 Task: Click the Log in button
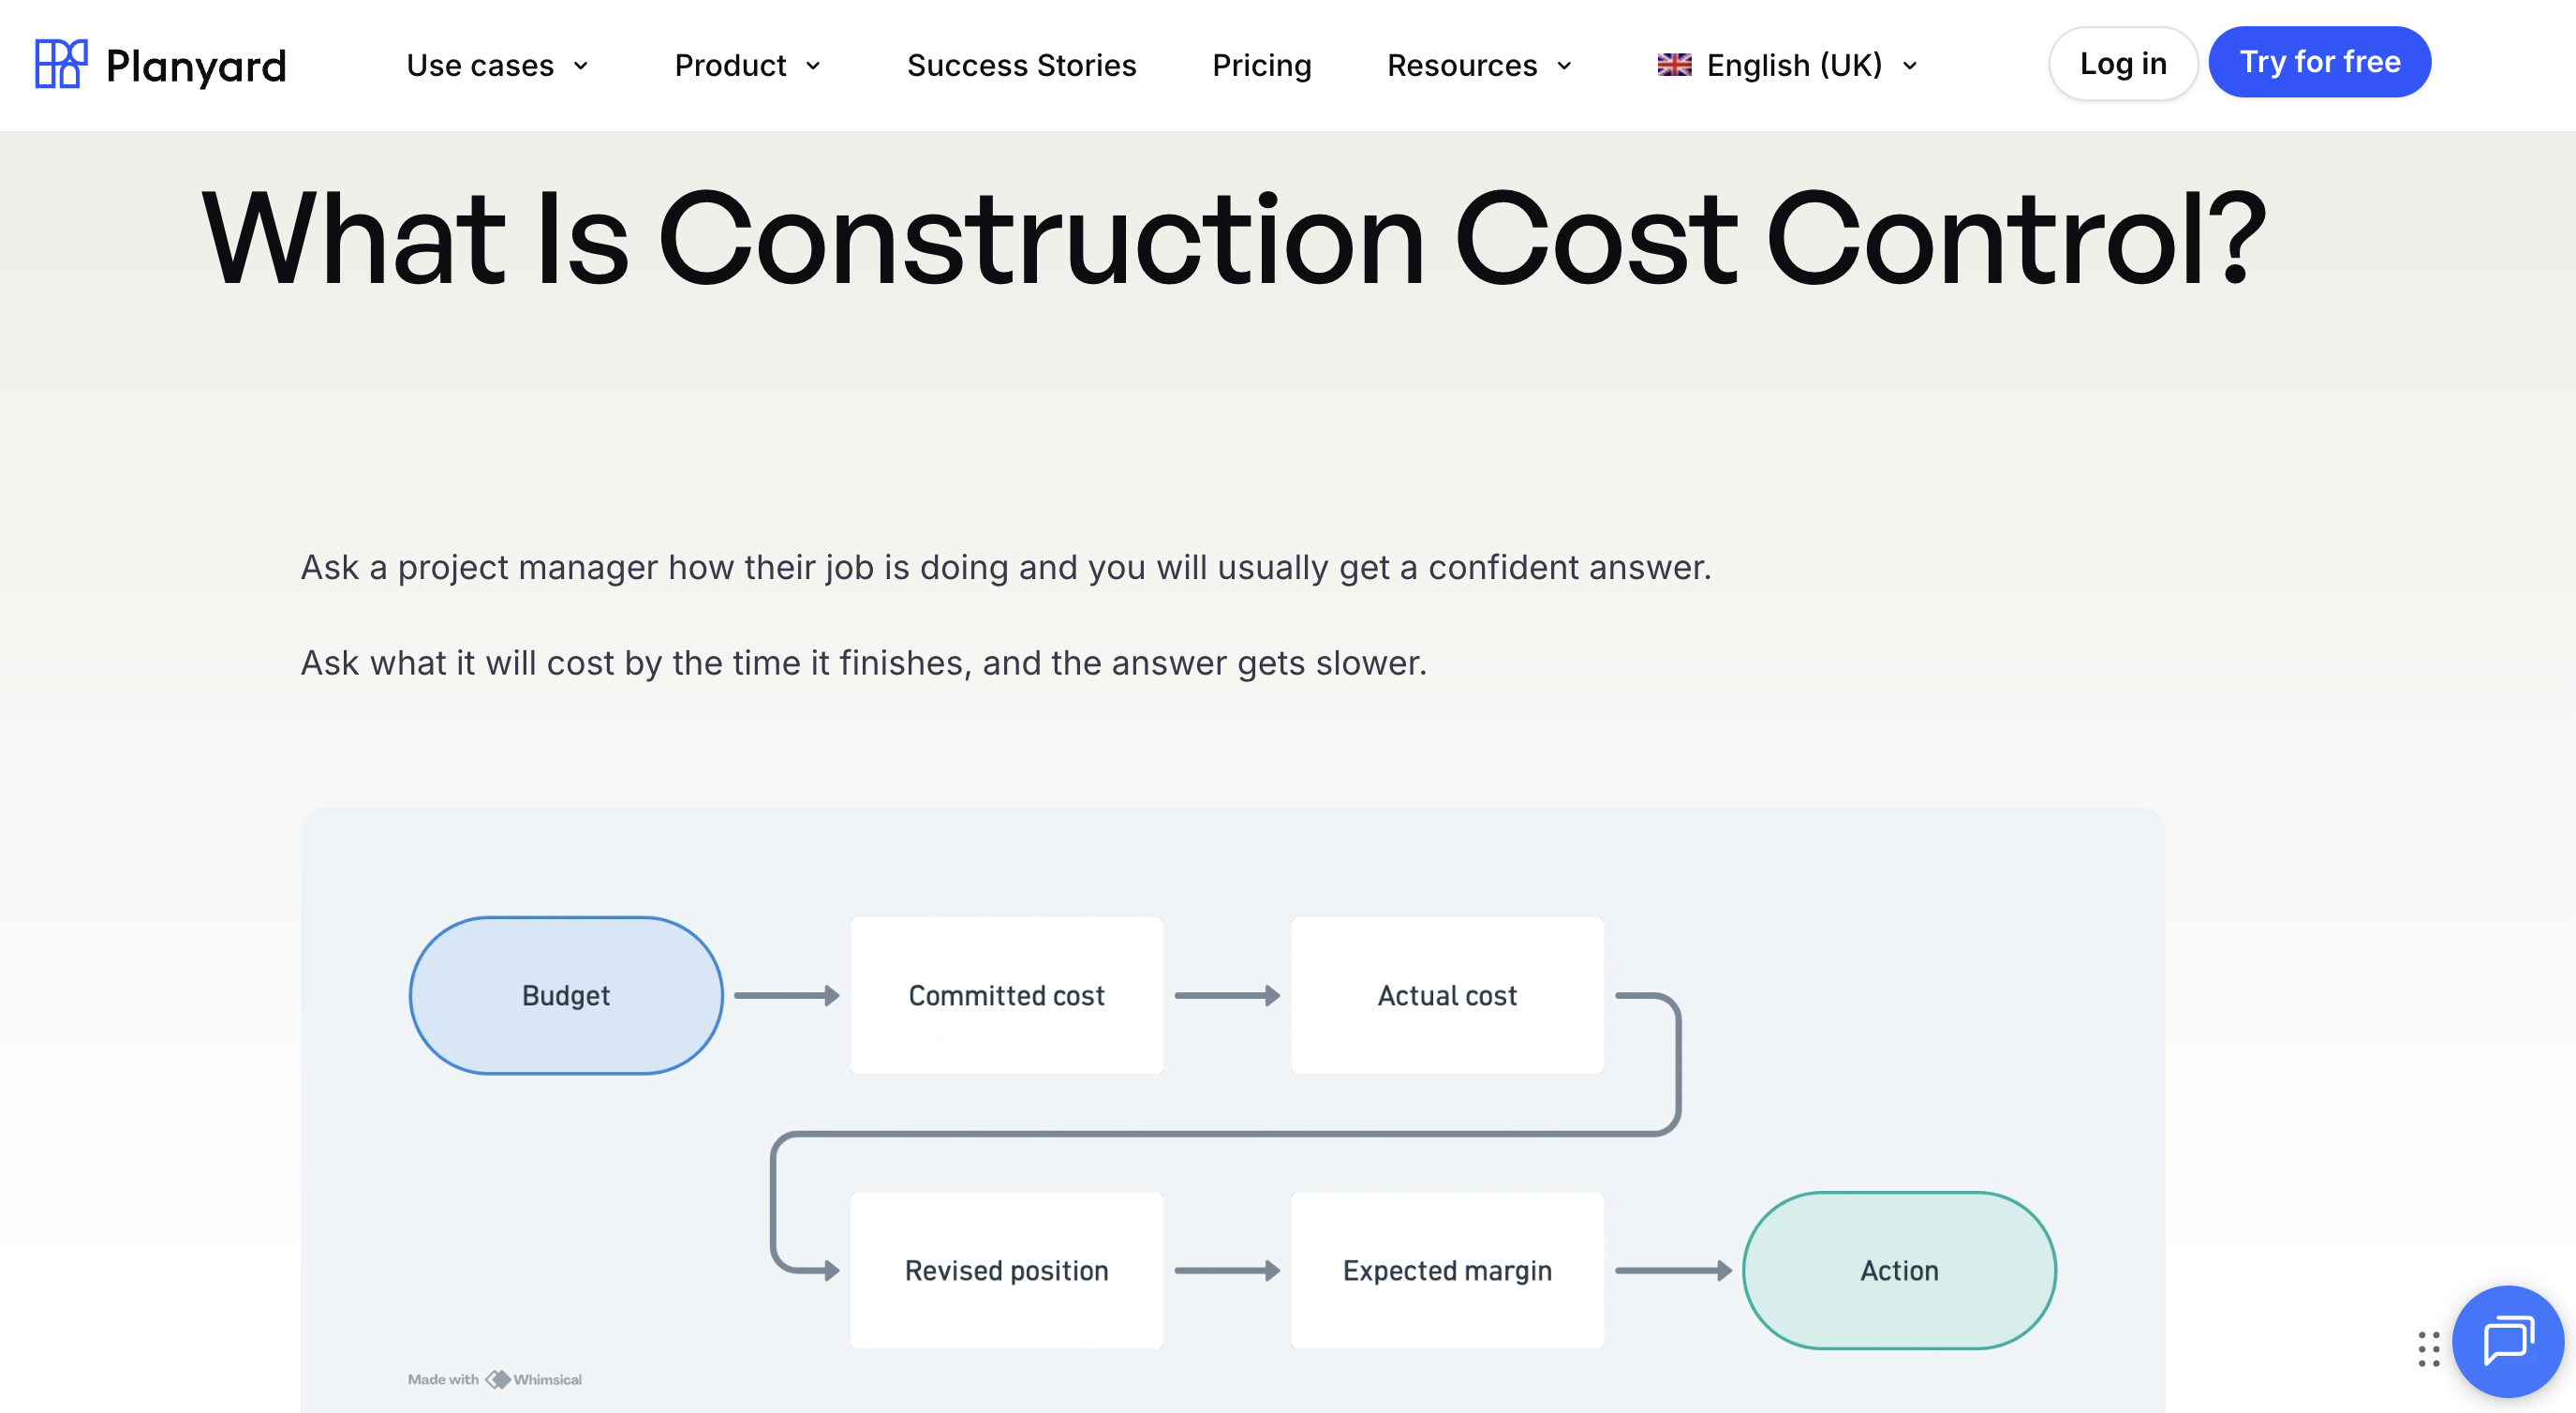[2122, 63]
